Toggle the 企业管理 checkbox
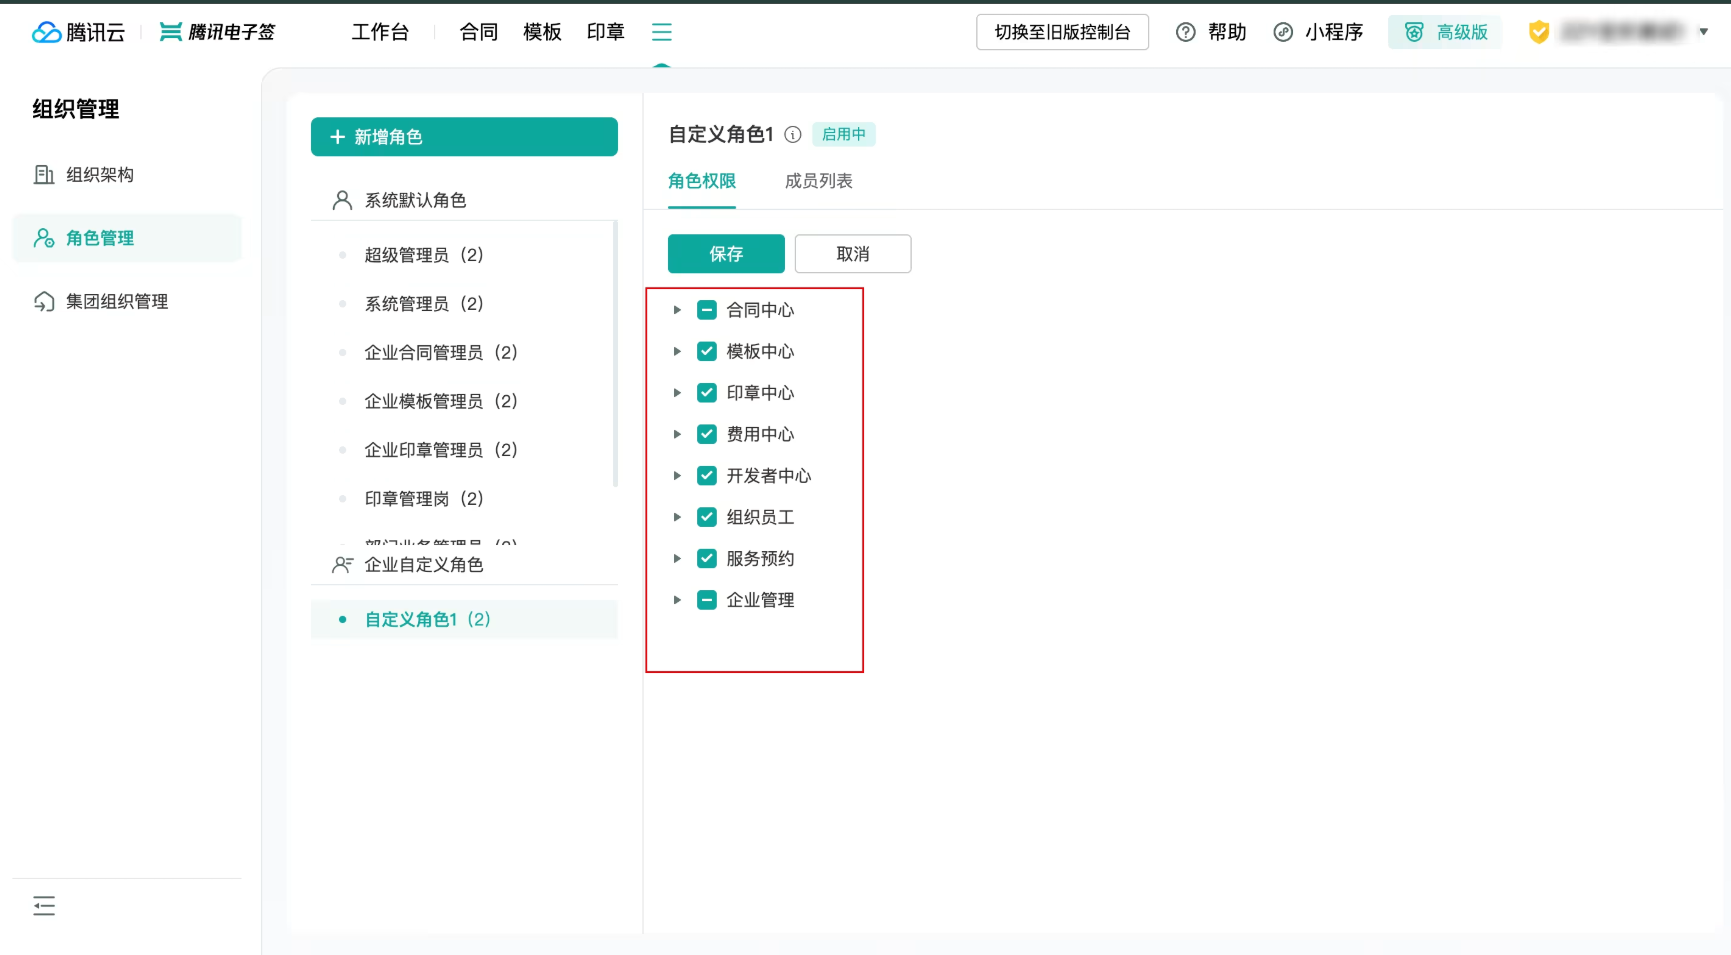Viewport: 1731px width, 955px height. pyautogui.click(x=707, y=600)
